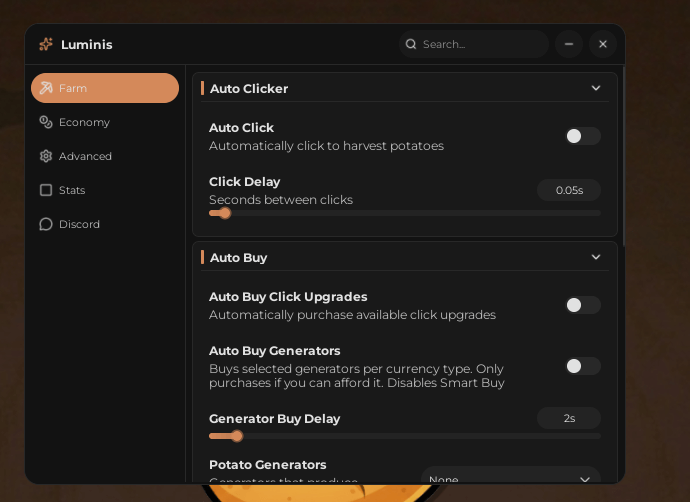Click the Auto Clicker section title
690x502 pixels.
[x=249, y=88]
